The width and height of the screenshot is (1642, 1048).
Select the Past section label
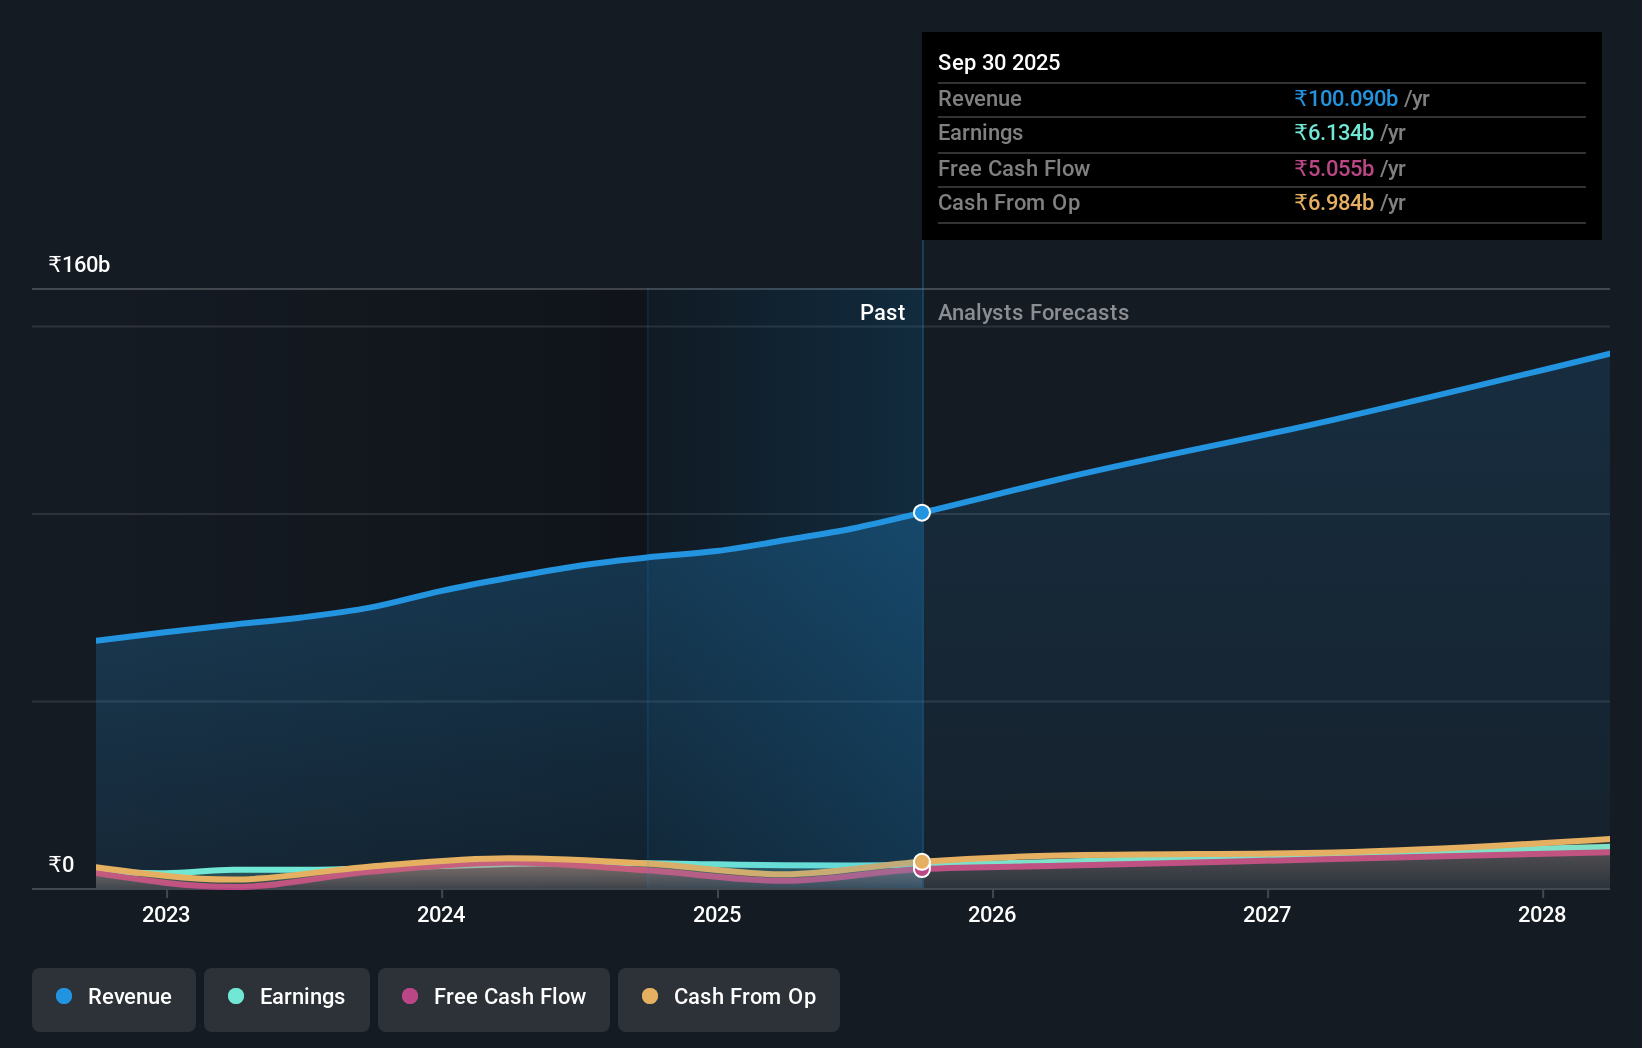point(882,312)
